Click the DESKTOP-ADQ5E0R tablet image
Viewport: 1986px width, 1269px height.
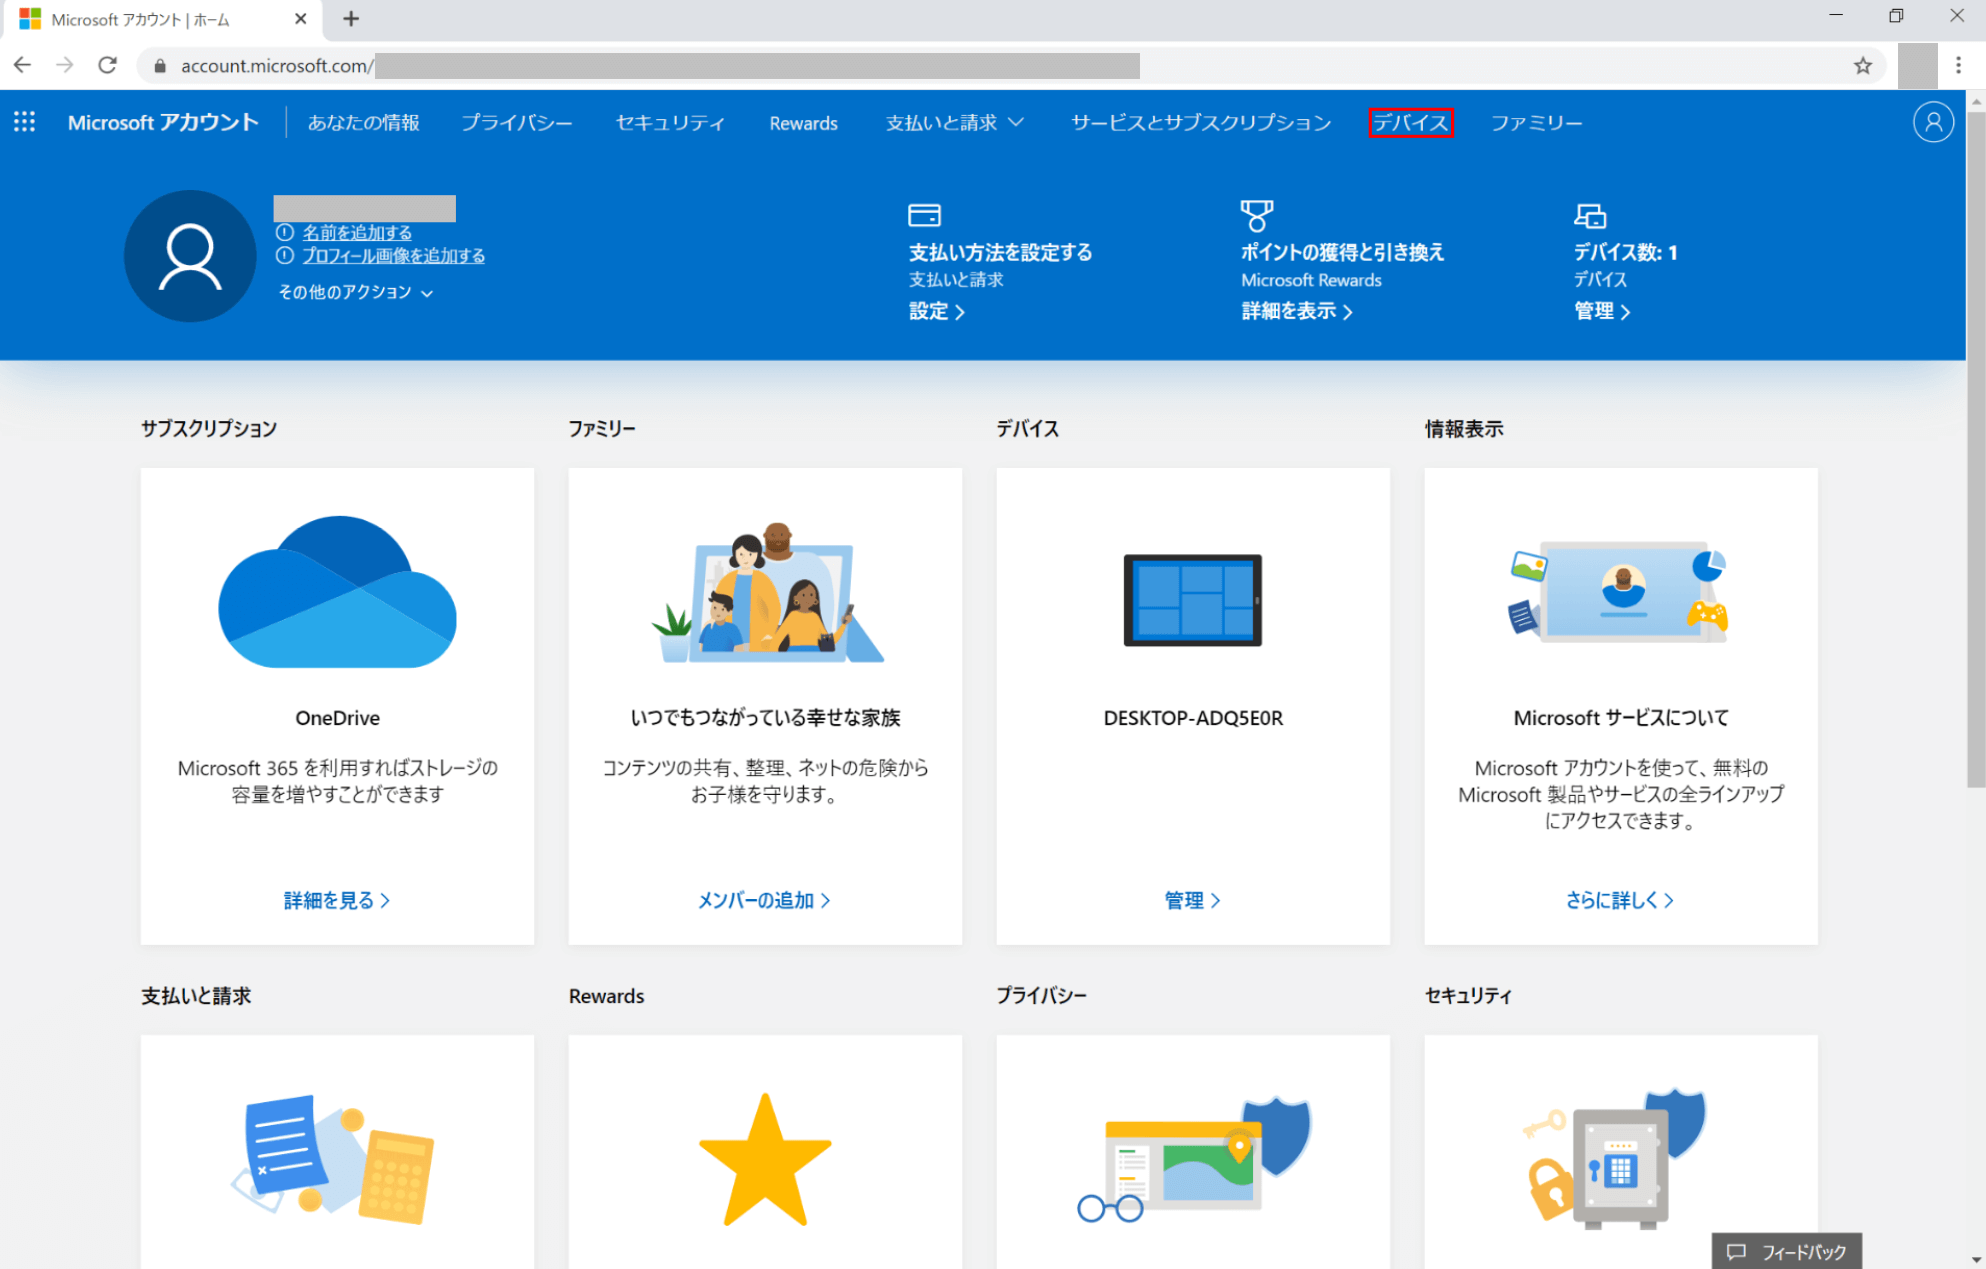(1193, 600)
